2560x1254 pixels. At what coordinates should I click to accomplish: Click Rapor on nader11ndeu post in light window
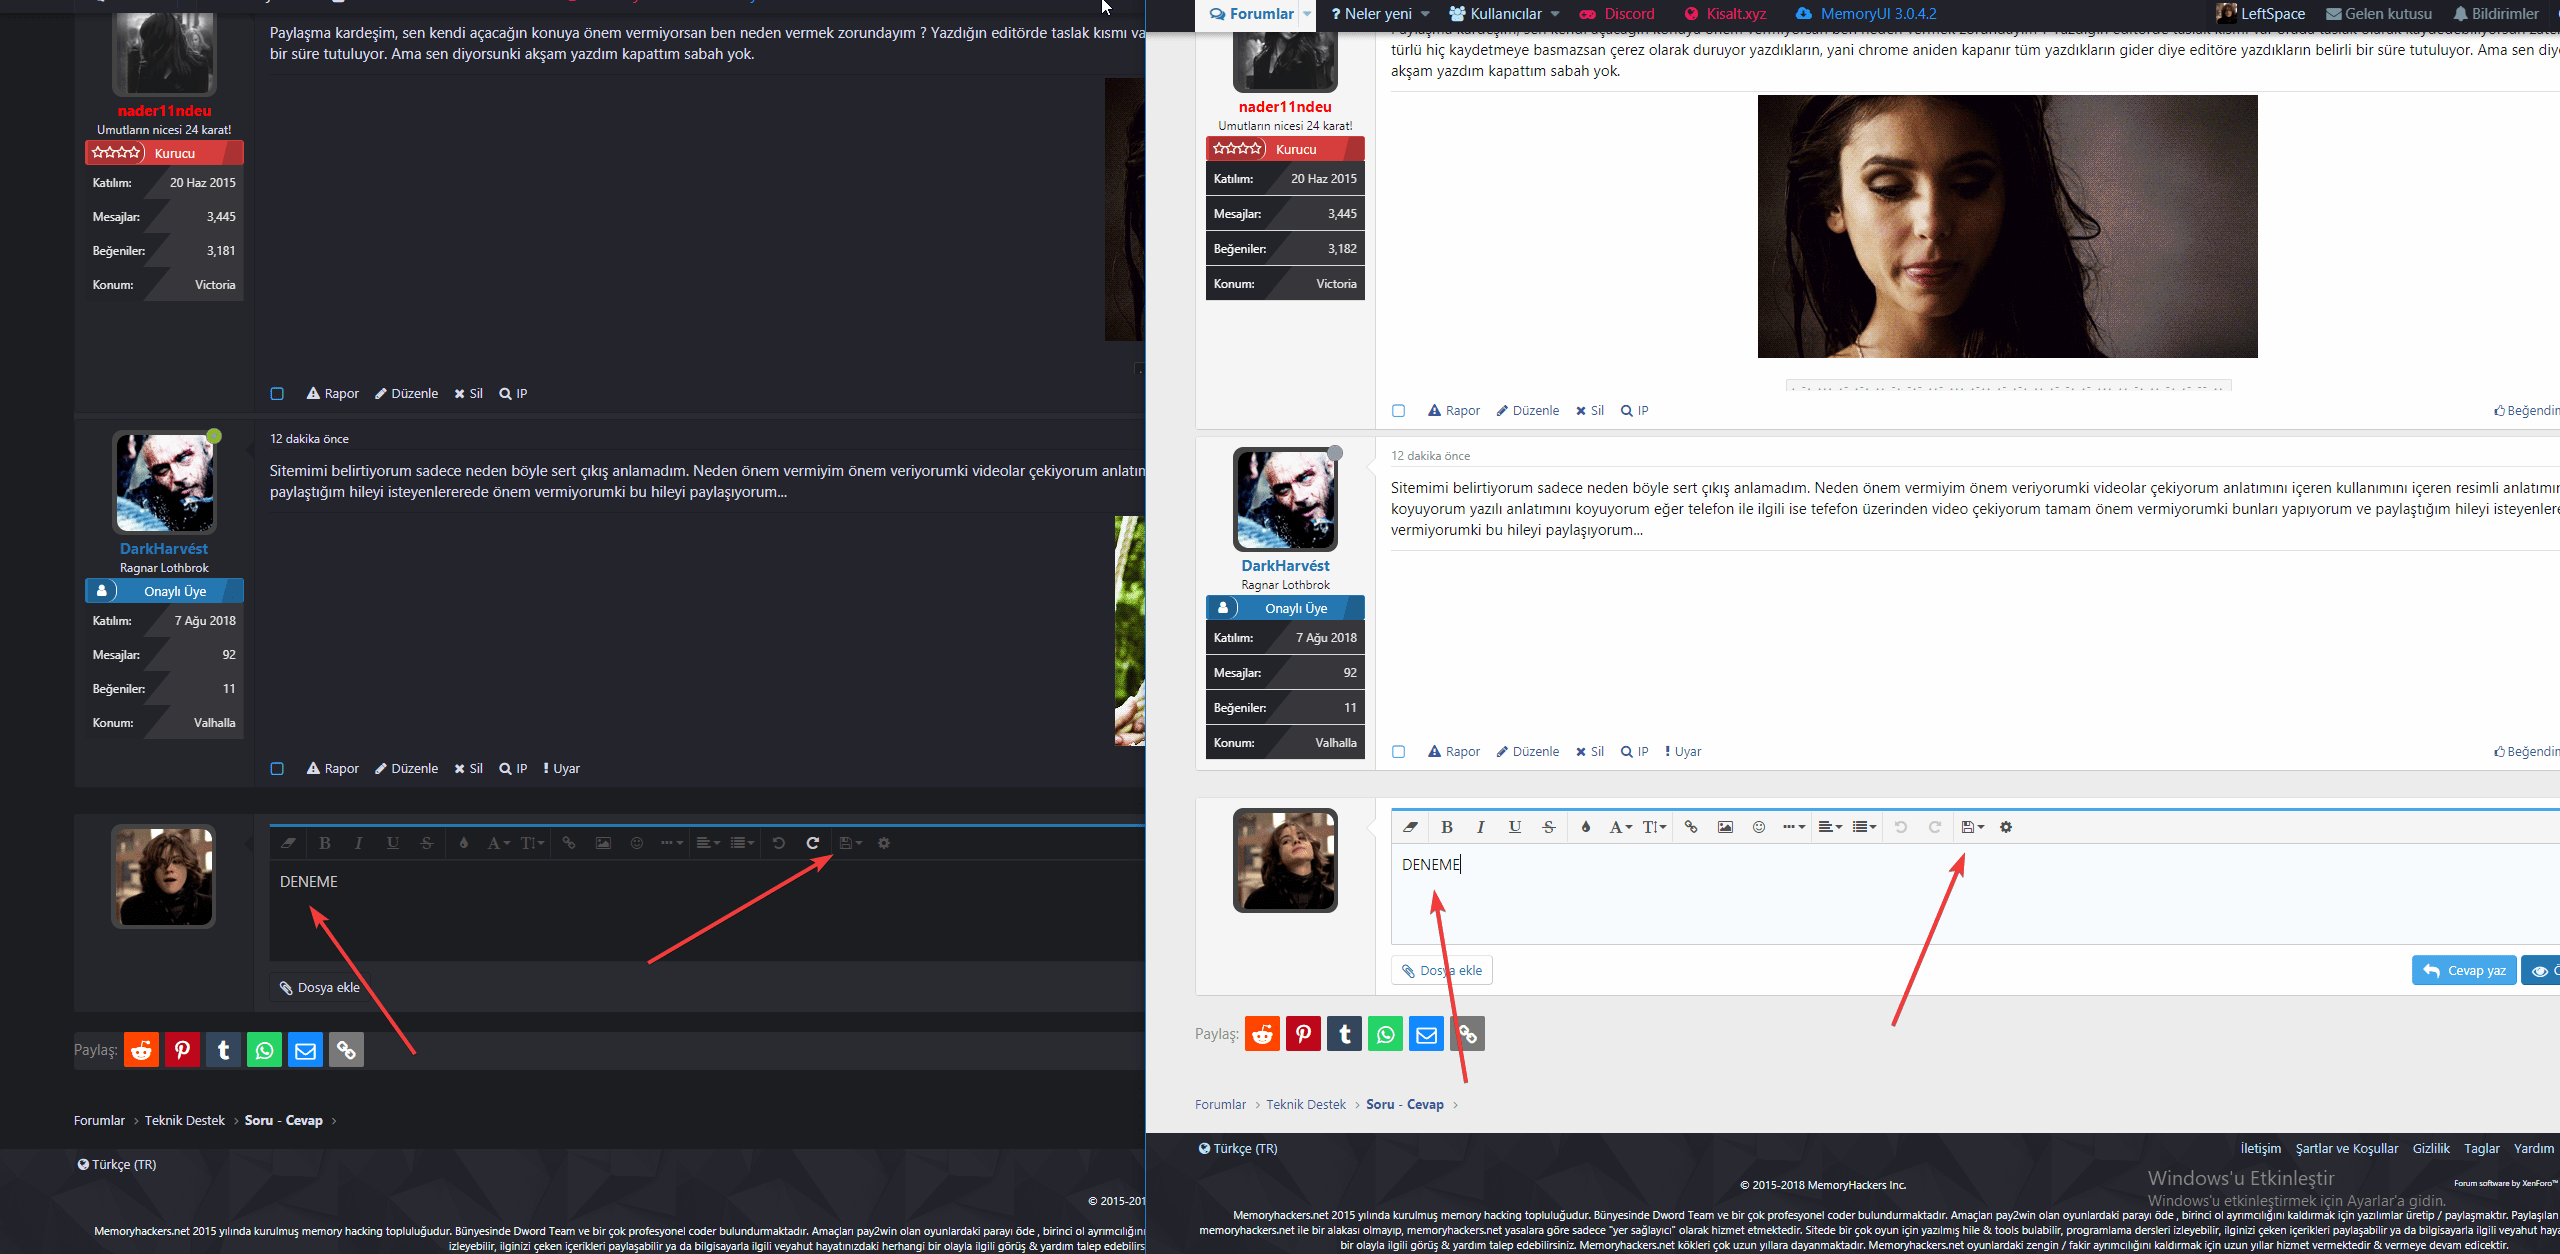1454,411
